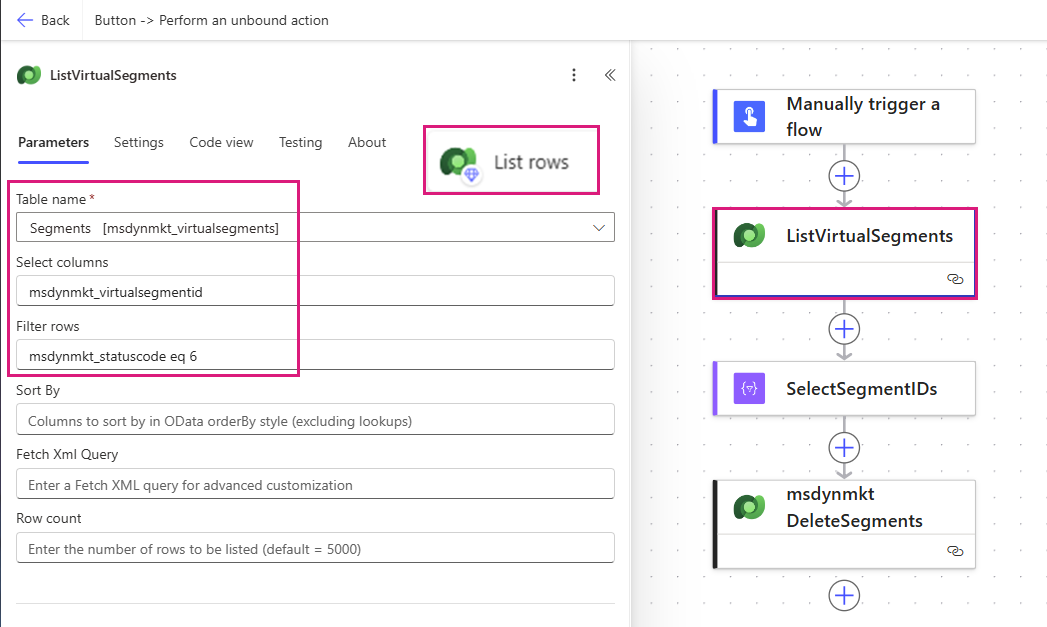Expand the Table name dropdown
Screen dimensions: 1047x627
pyautogui.click(x=599, y=228)
